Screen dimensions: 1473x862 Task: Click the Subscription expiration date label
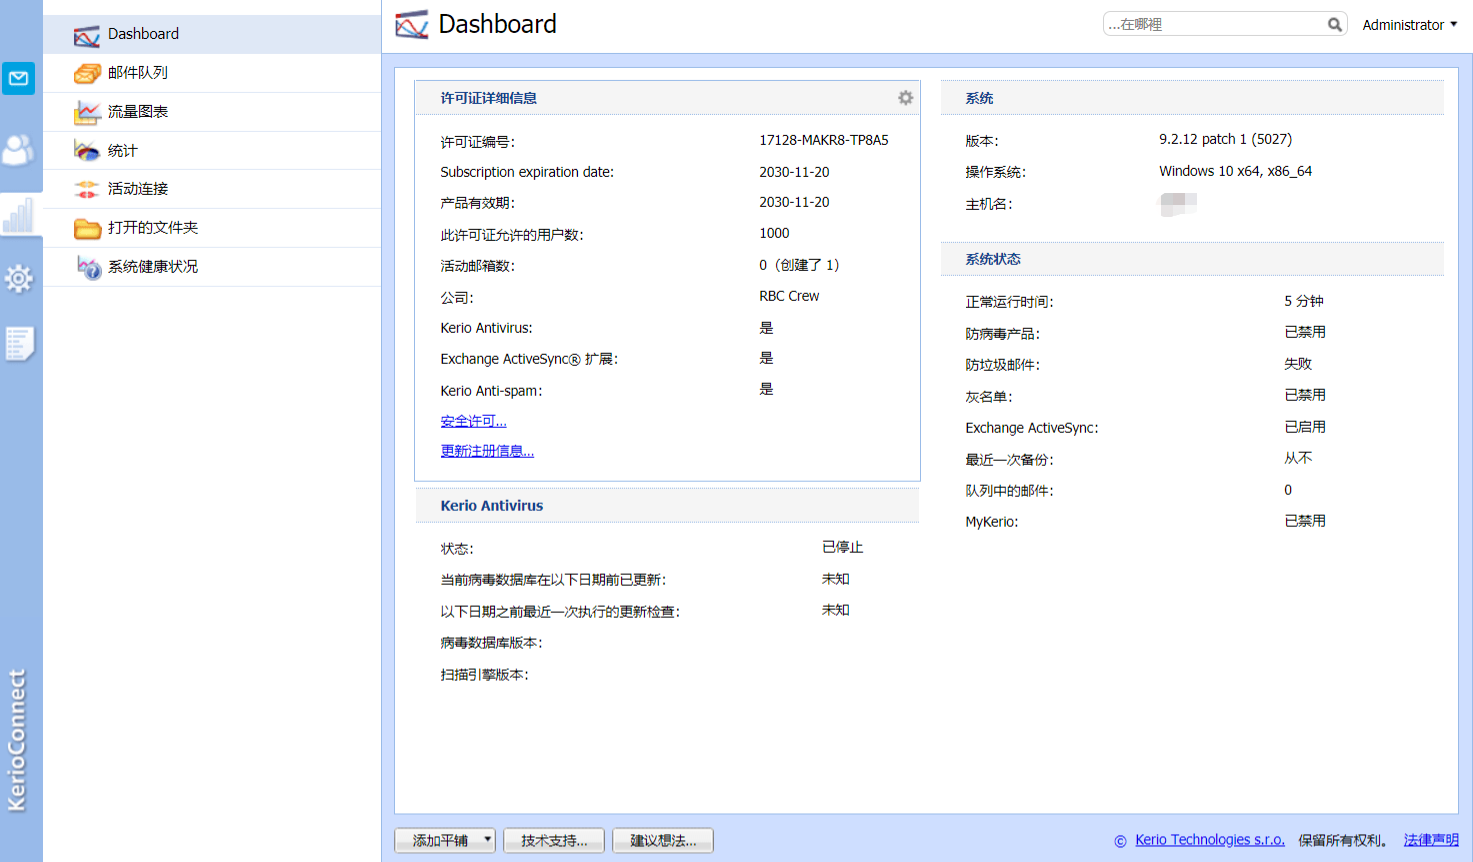(x=527, y=172)
